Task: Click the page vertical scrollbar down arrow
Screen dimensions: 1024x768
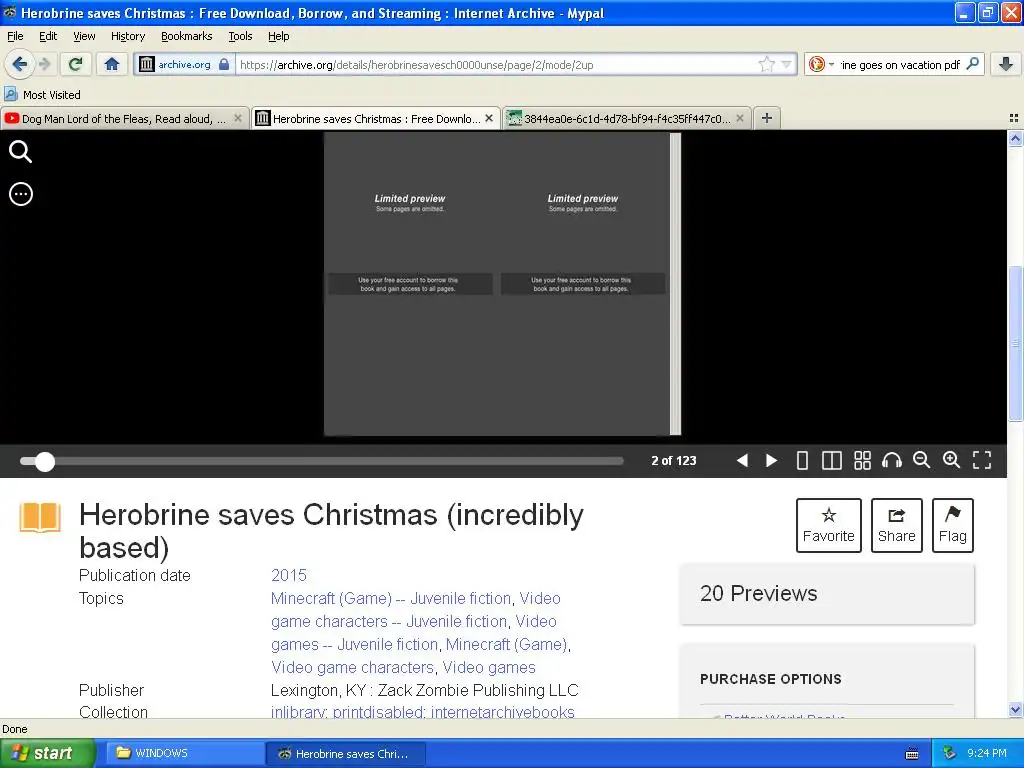Action: pyautogui.click(x=1015, y=709)
